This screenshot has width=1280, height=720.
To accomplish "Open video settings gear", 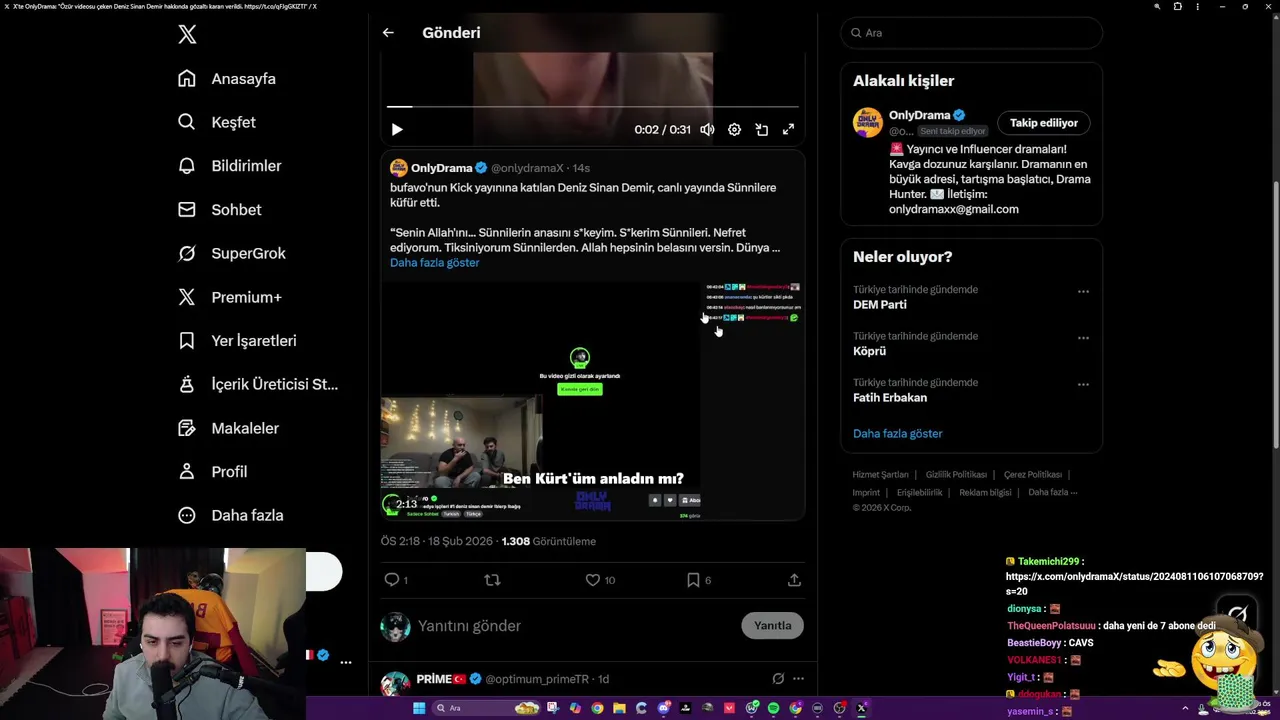I will [x=734, y=129].
